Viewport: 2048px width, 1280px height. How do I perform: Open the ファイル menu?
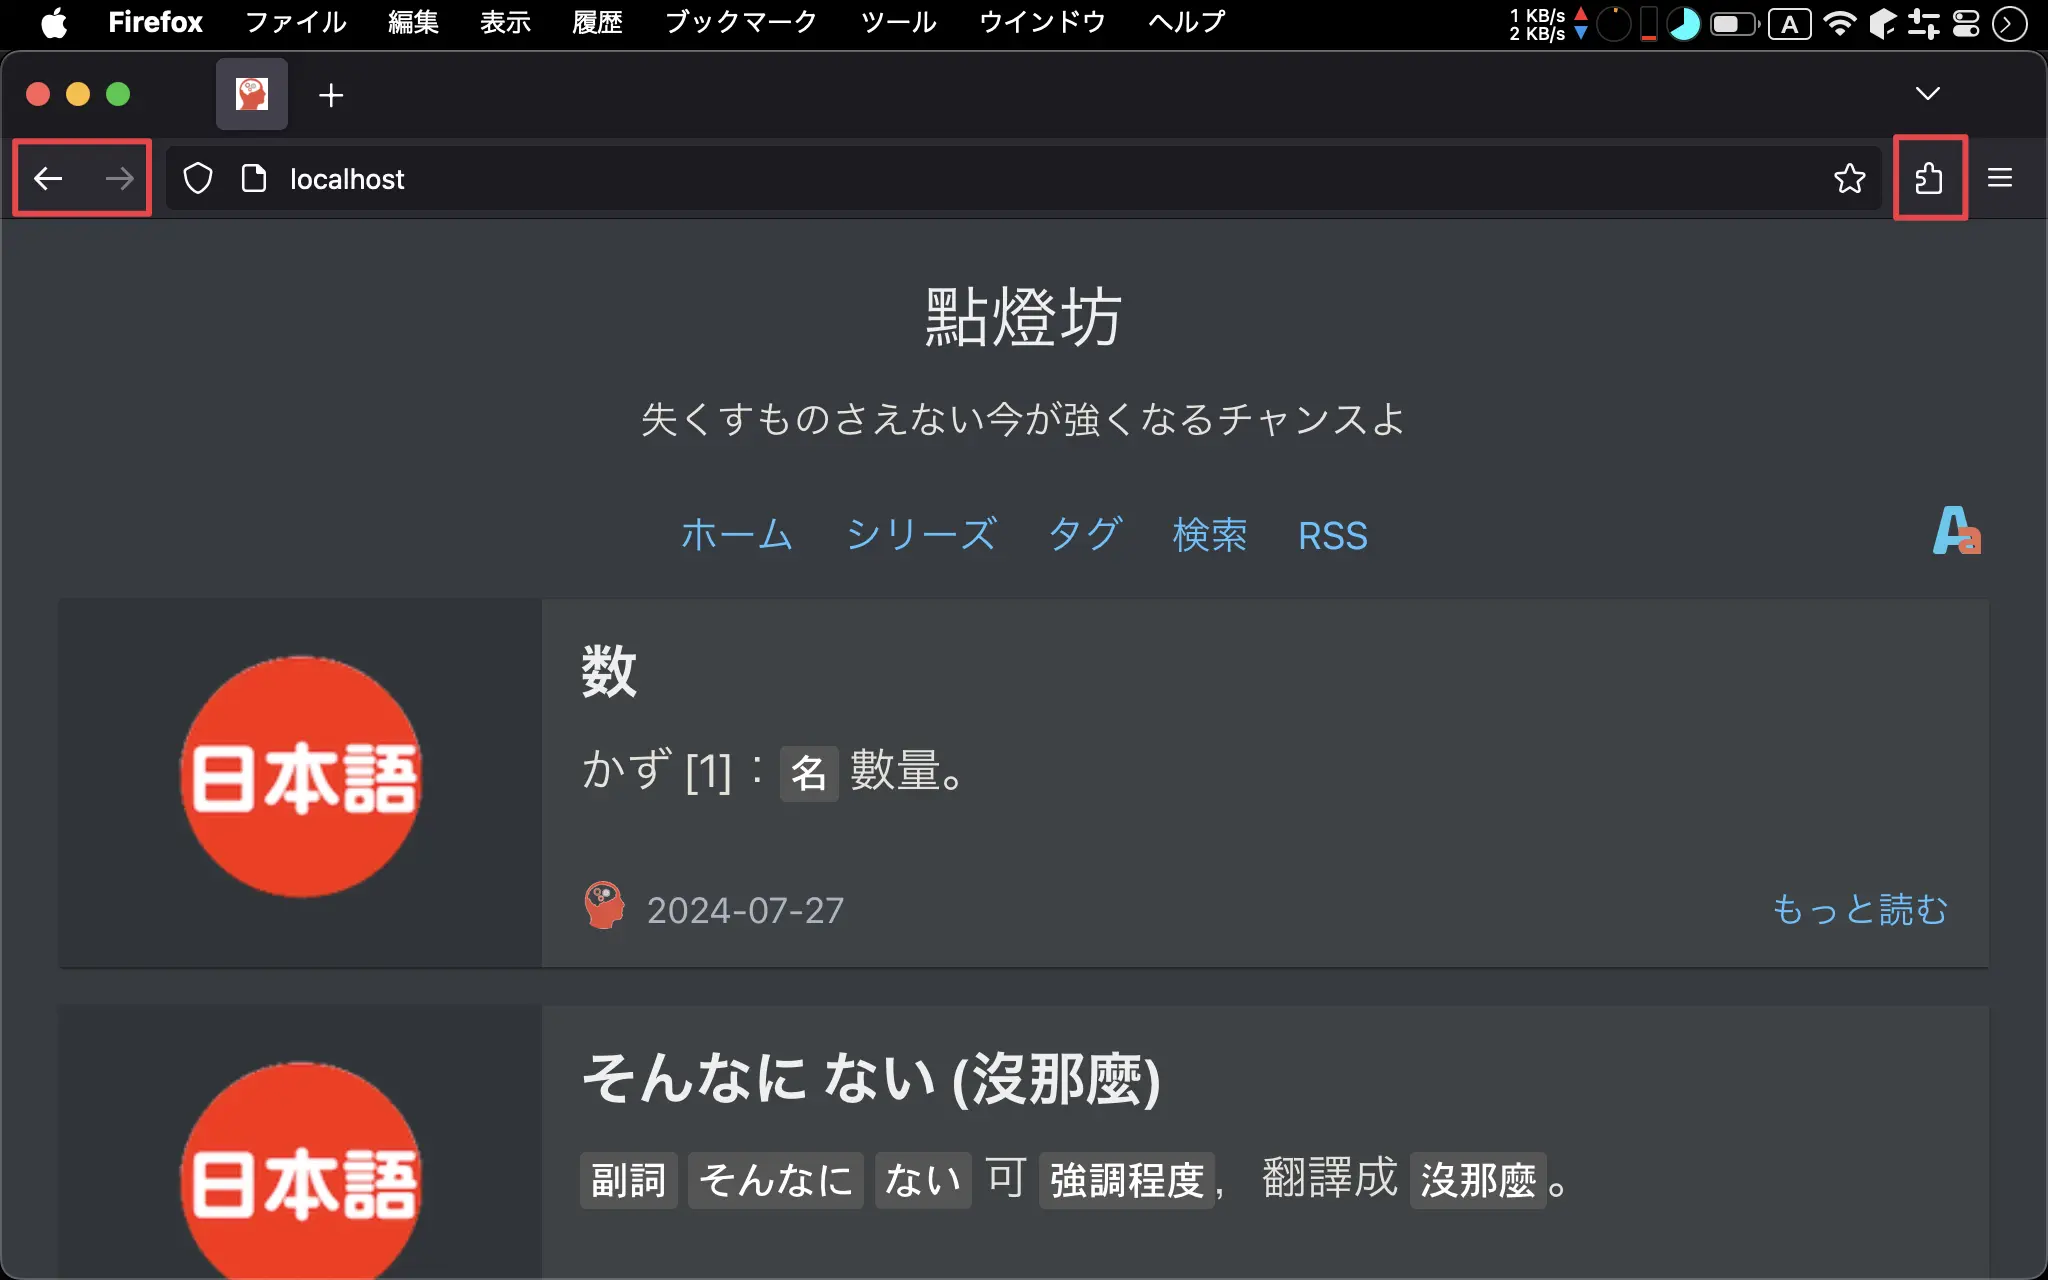[x=296, y=22]
